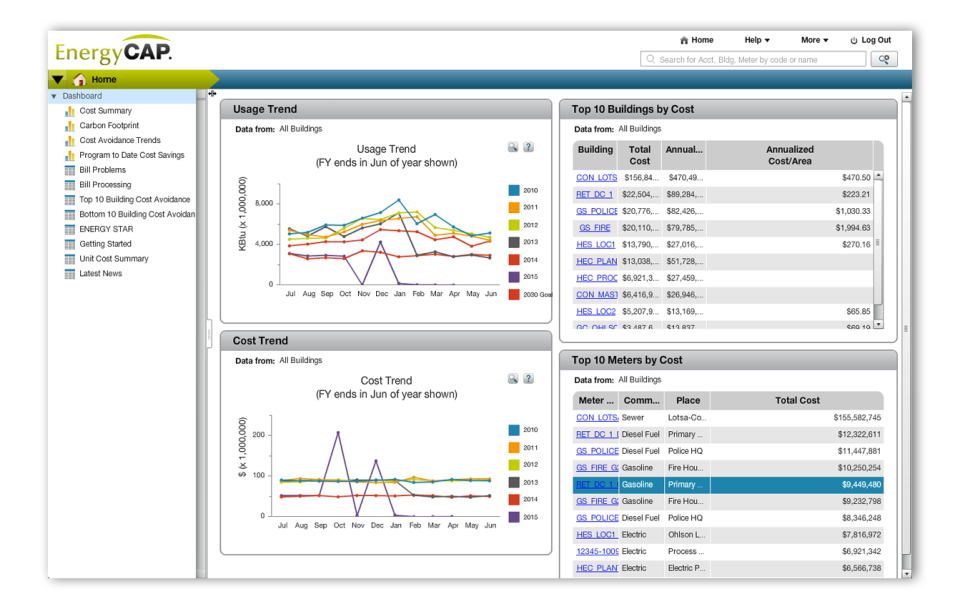Viewport: 960px width, 609px height.
Task: Click the 2012 legend swatch in Usage Trend
Action: (x=514, y=225)
